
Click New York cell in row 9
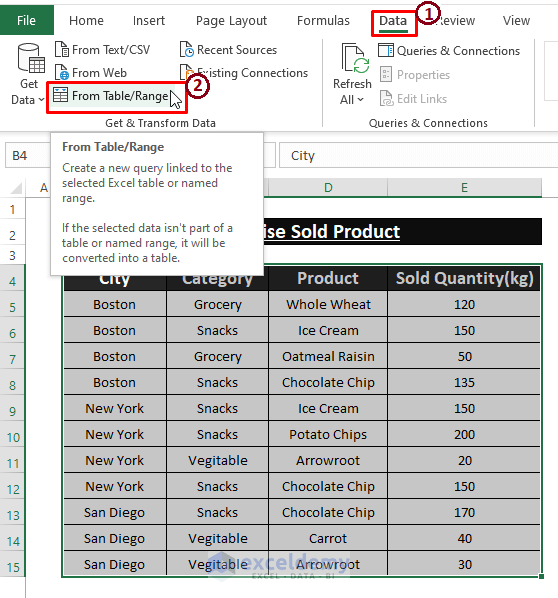click(x=114, y=408)
